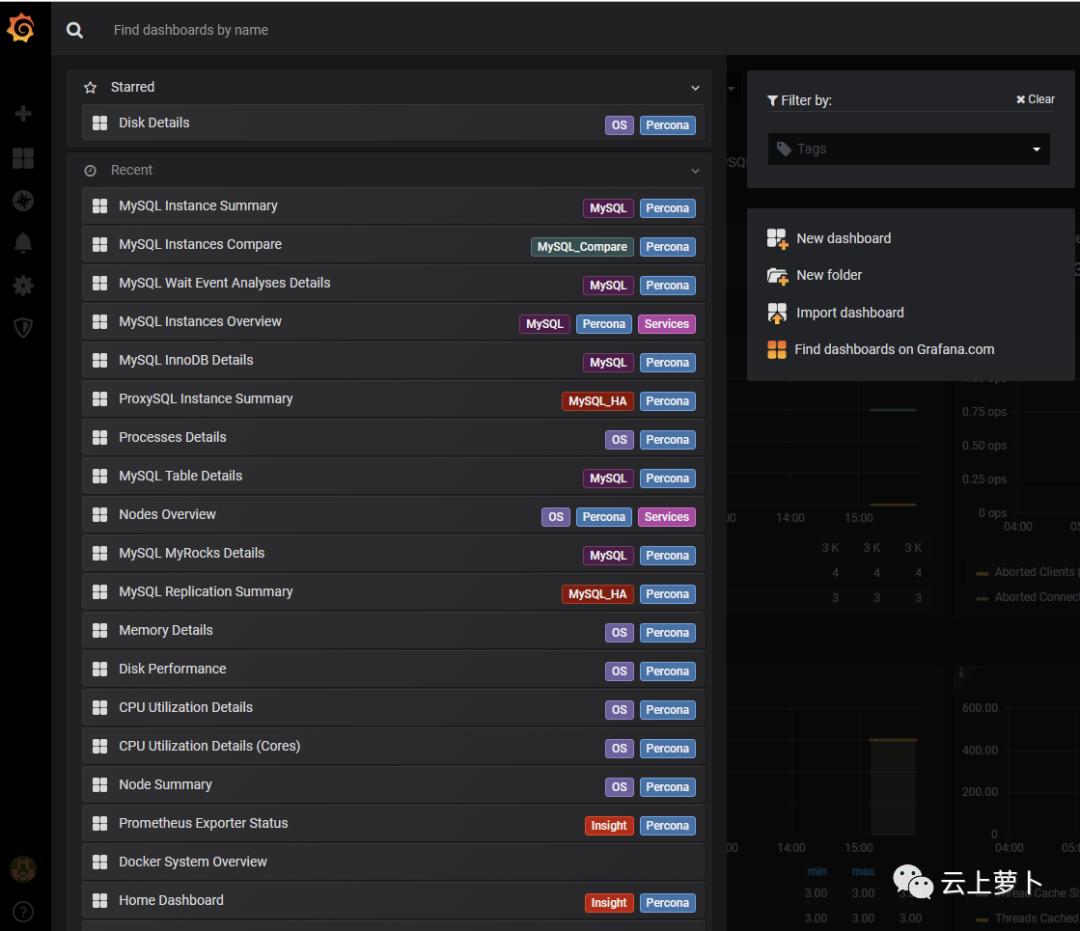Click the dashboard icon beside Memory Details
Viewport: 1080px width, 931px height.
pyautogui.click(x=100, y=630)
